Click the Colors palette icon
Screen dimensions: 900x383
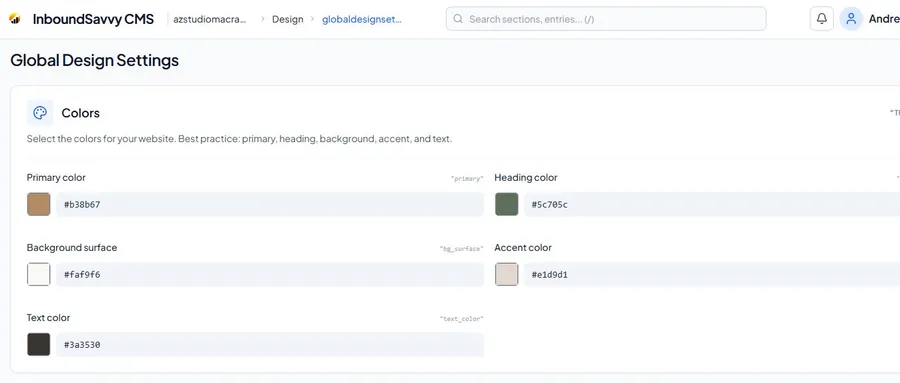[40, 113]
